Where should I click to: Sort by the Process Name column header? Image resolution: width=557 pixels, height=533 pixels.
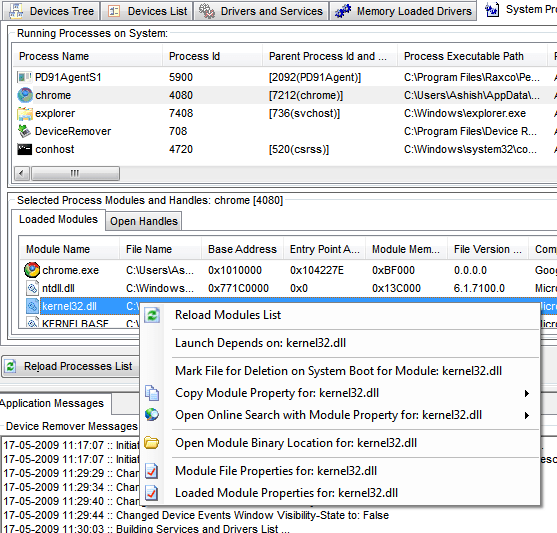(x=88, y=56)
